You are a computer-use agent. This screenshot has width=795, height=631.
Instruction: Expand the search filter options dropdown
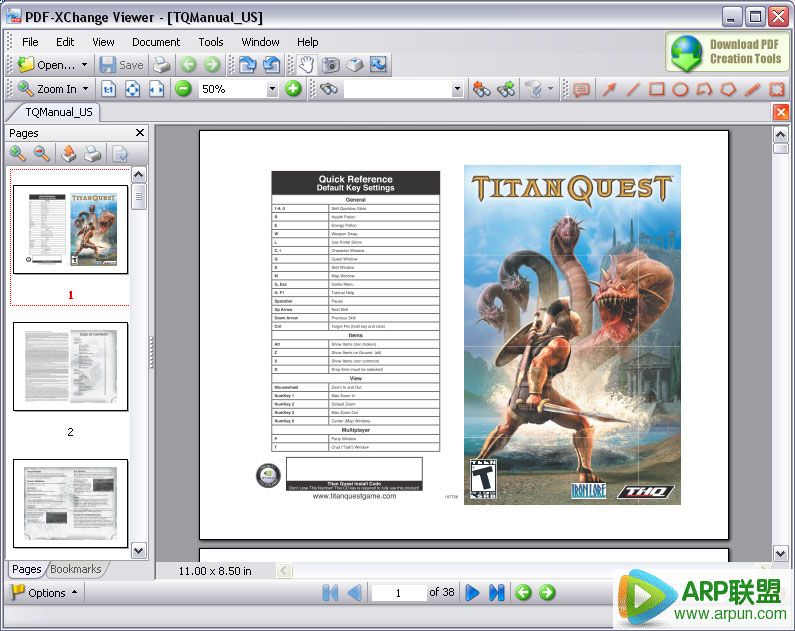550,89
